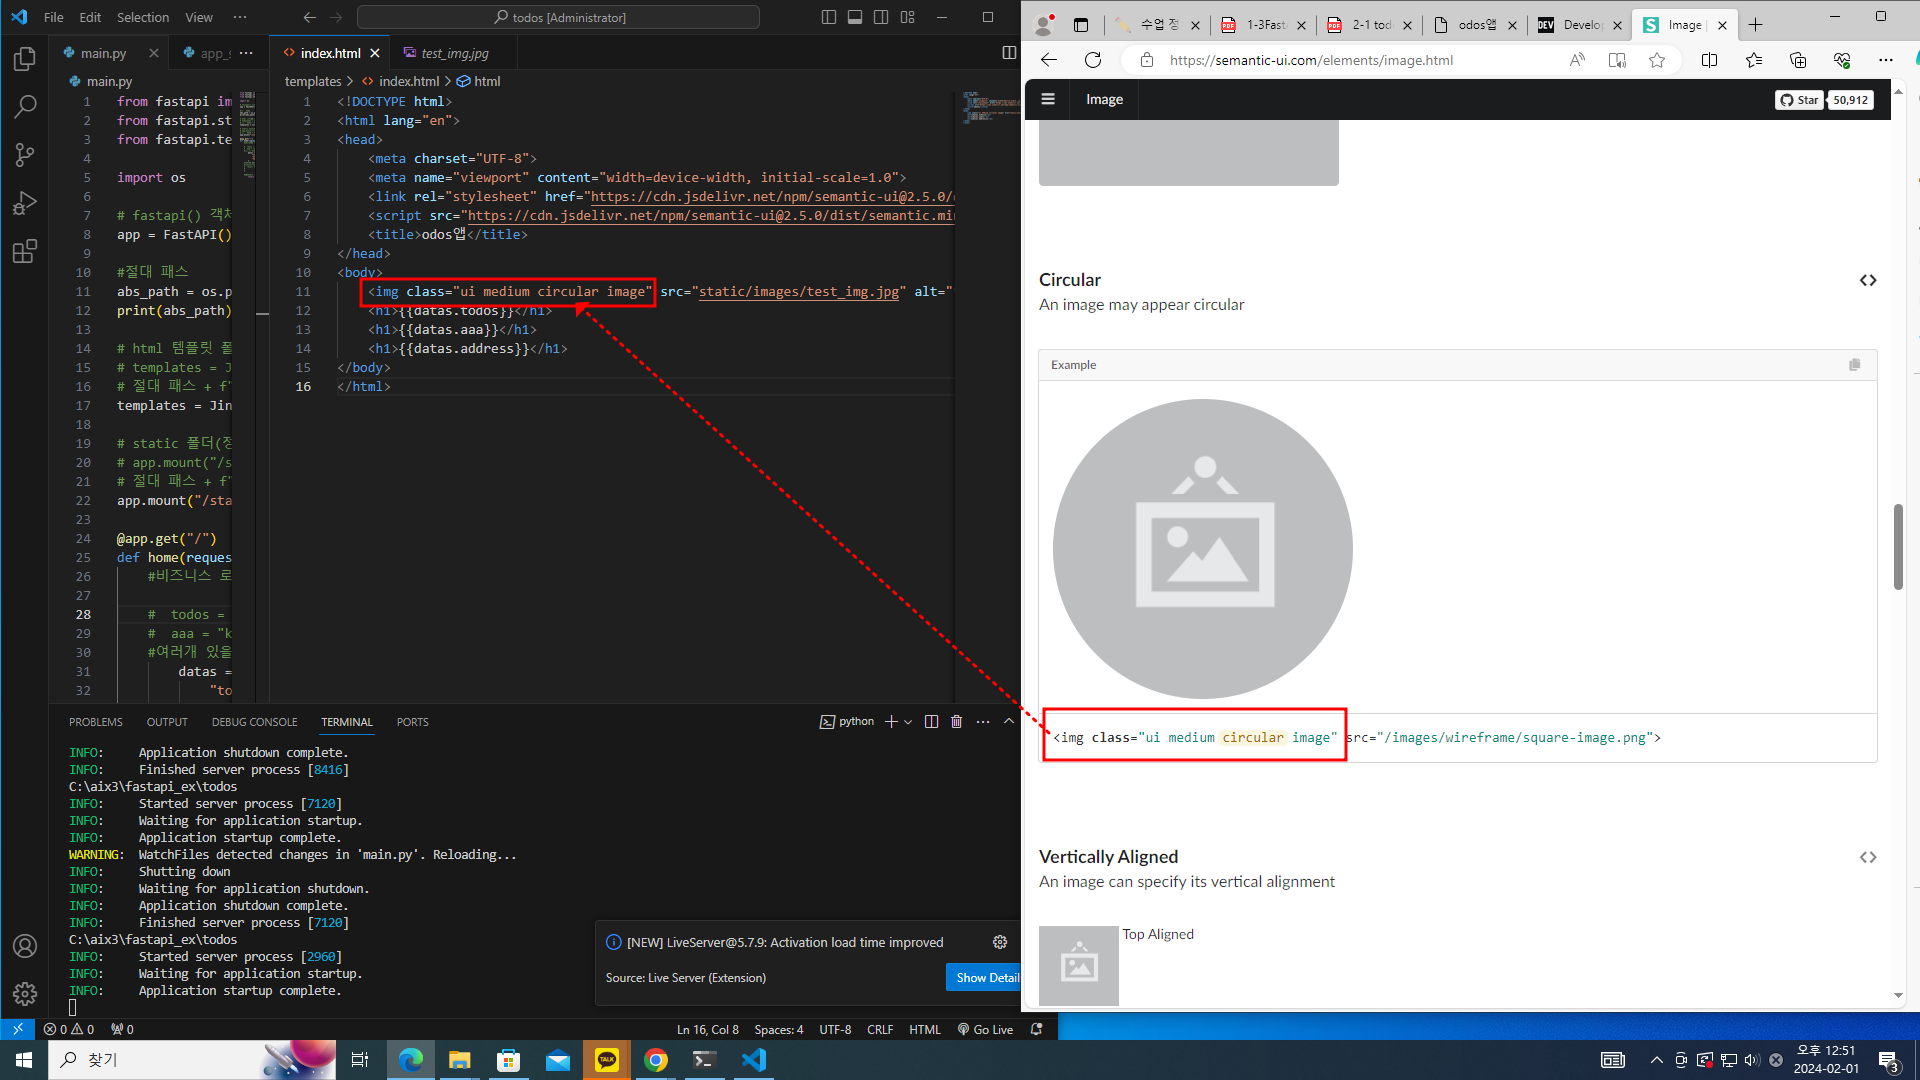The width and height of the screenshot is (1920, 1080).
Task: Click the Show Details button
Action: (x=985, y=977)
